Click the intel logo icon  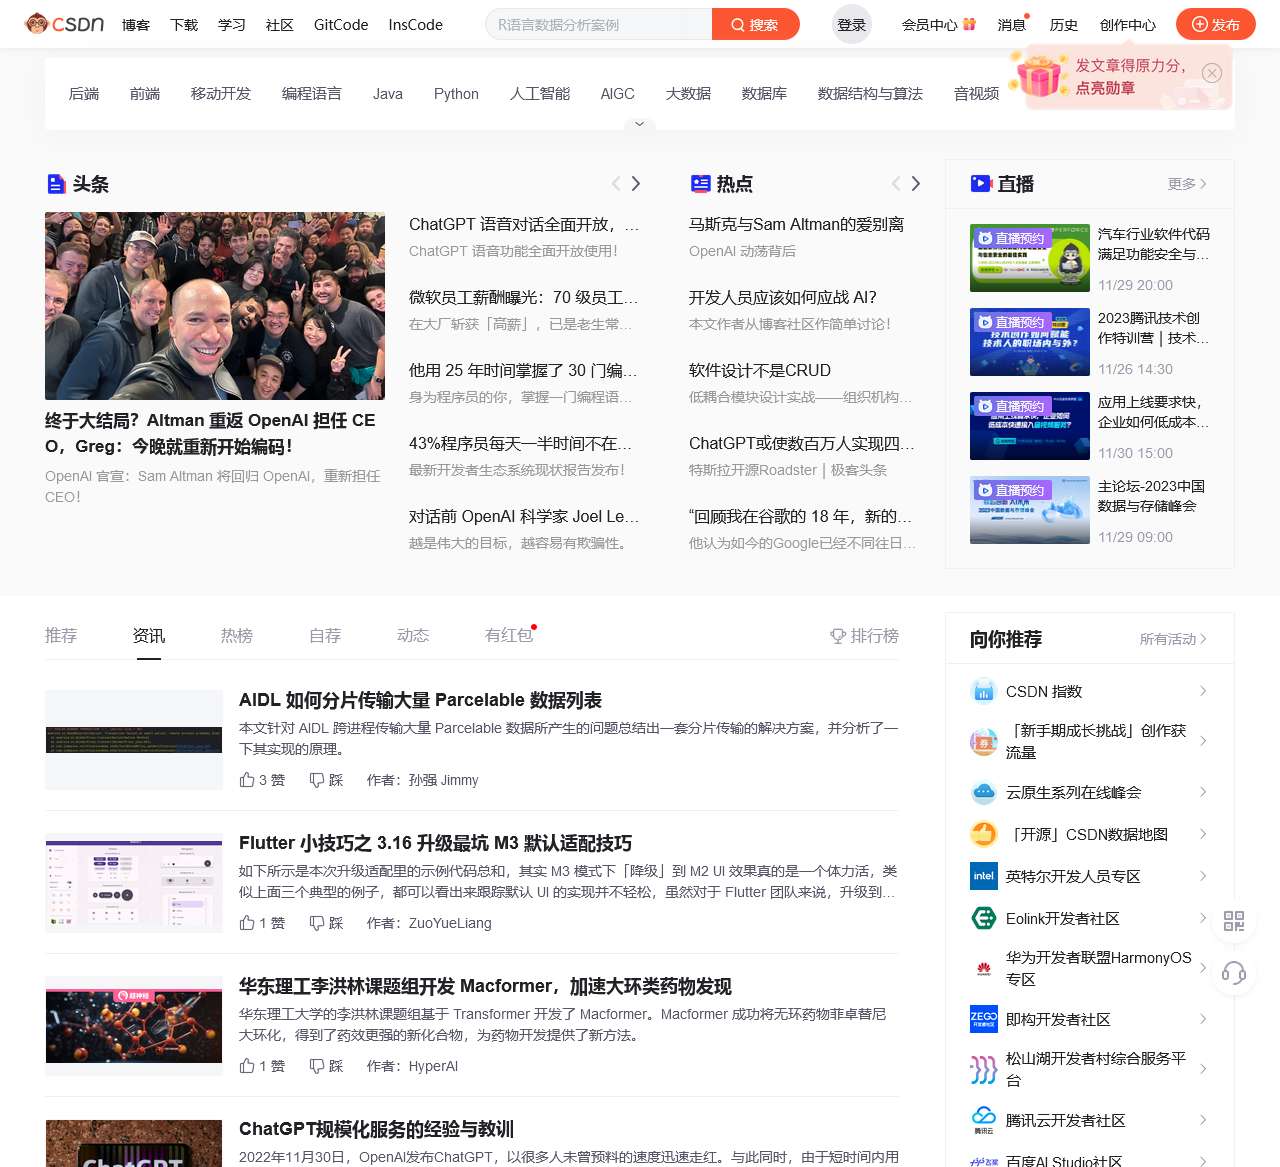[x=984, y=876]
